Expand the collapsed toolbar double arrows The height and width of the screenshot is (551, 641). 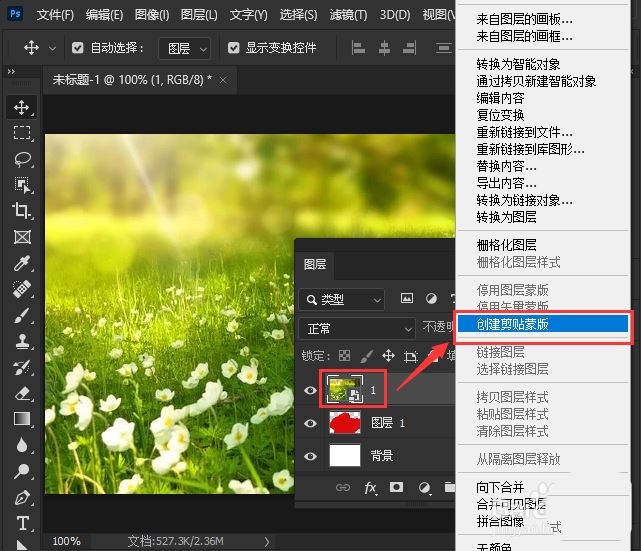pyautogui.click(x=11, y=72)
